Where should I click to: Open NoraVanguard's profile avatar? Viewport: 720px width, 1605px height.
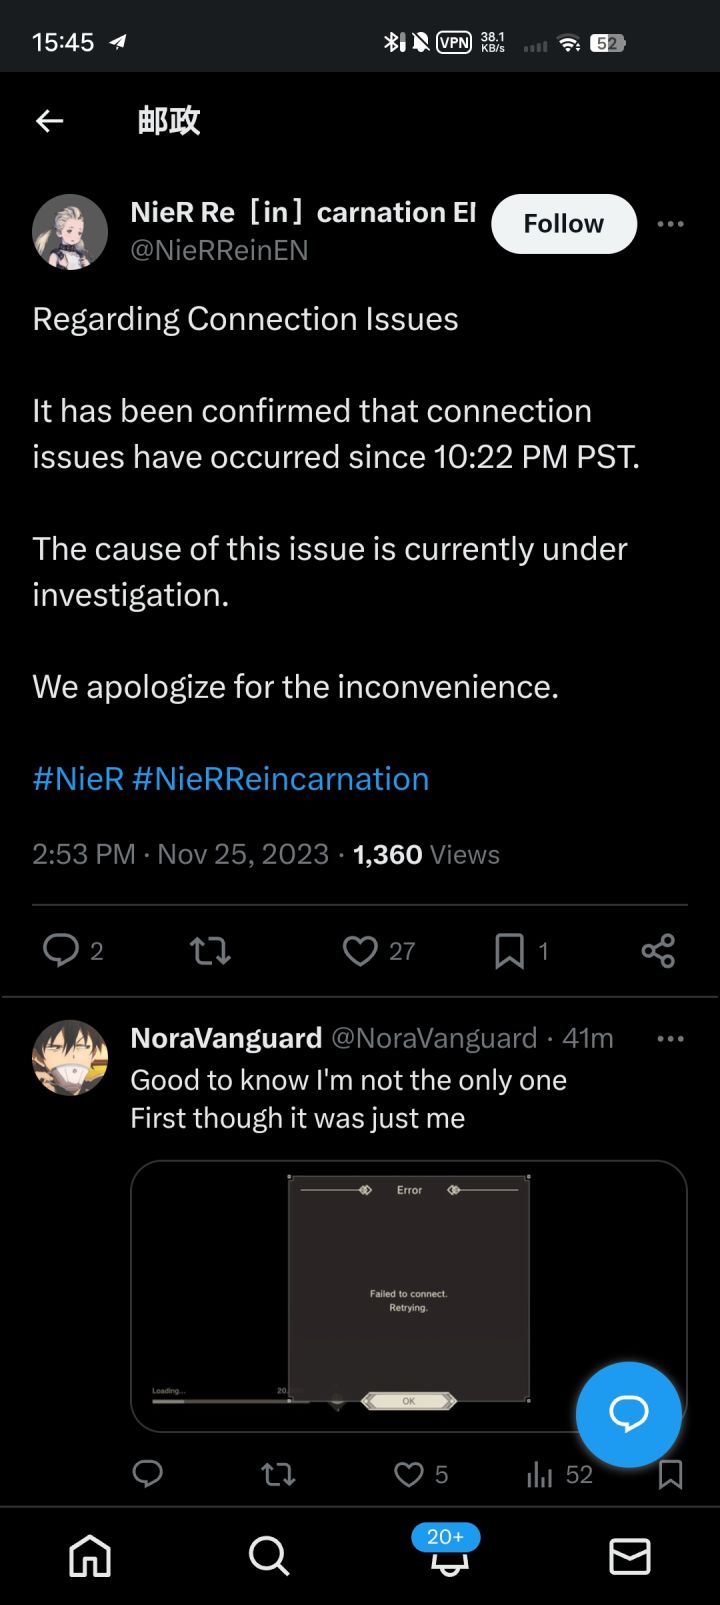[70, 1058]
